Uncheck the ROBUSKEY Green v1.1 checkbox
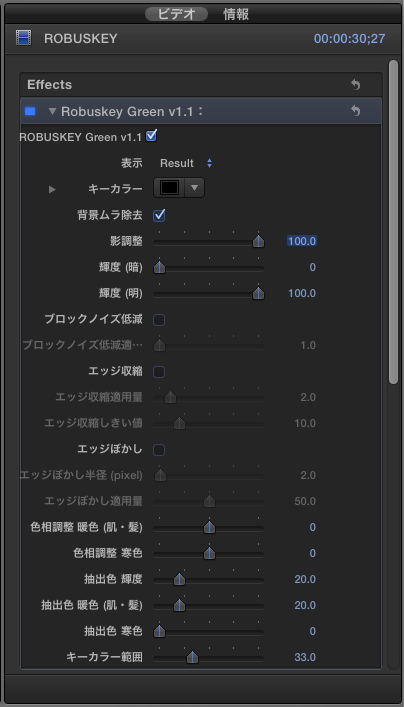Image resolution: width=404 pixels, height=707 pixels. coord(152,135)
